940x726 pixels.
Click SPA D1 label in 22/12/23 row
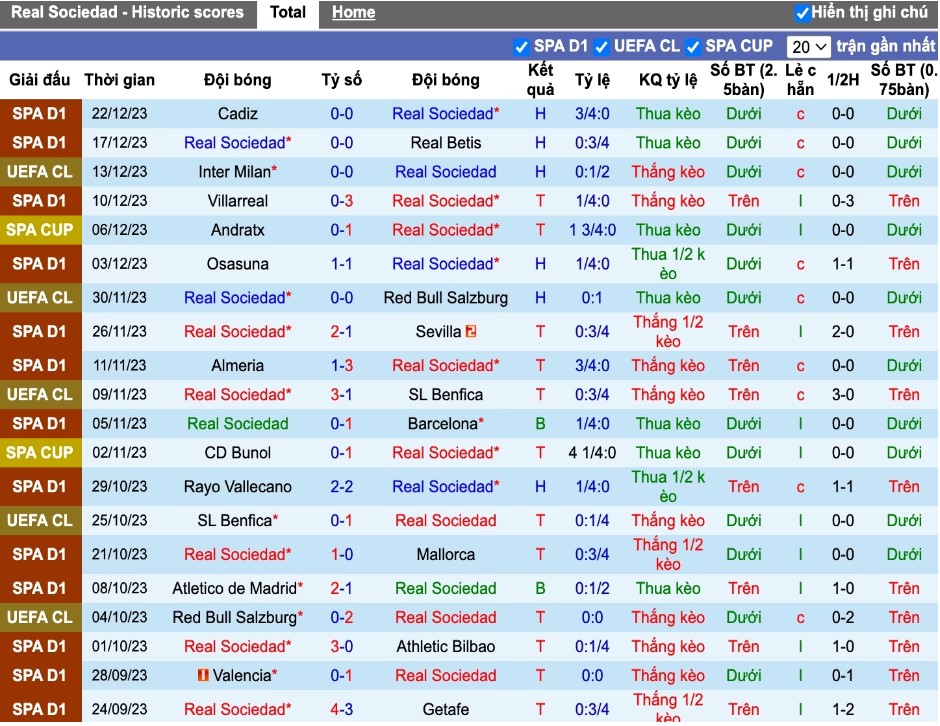[x=40, y=113]
